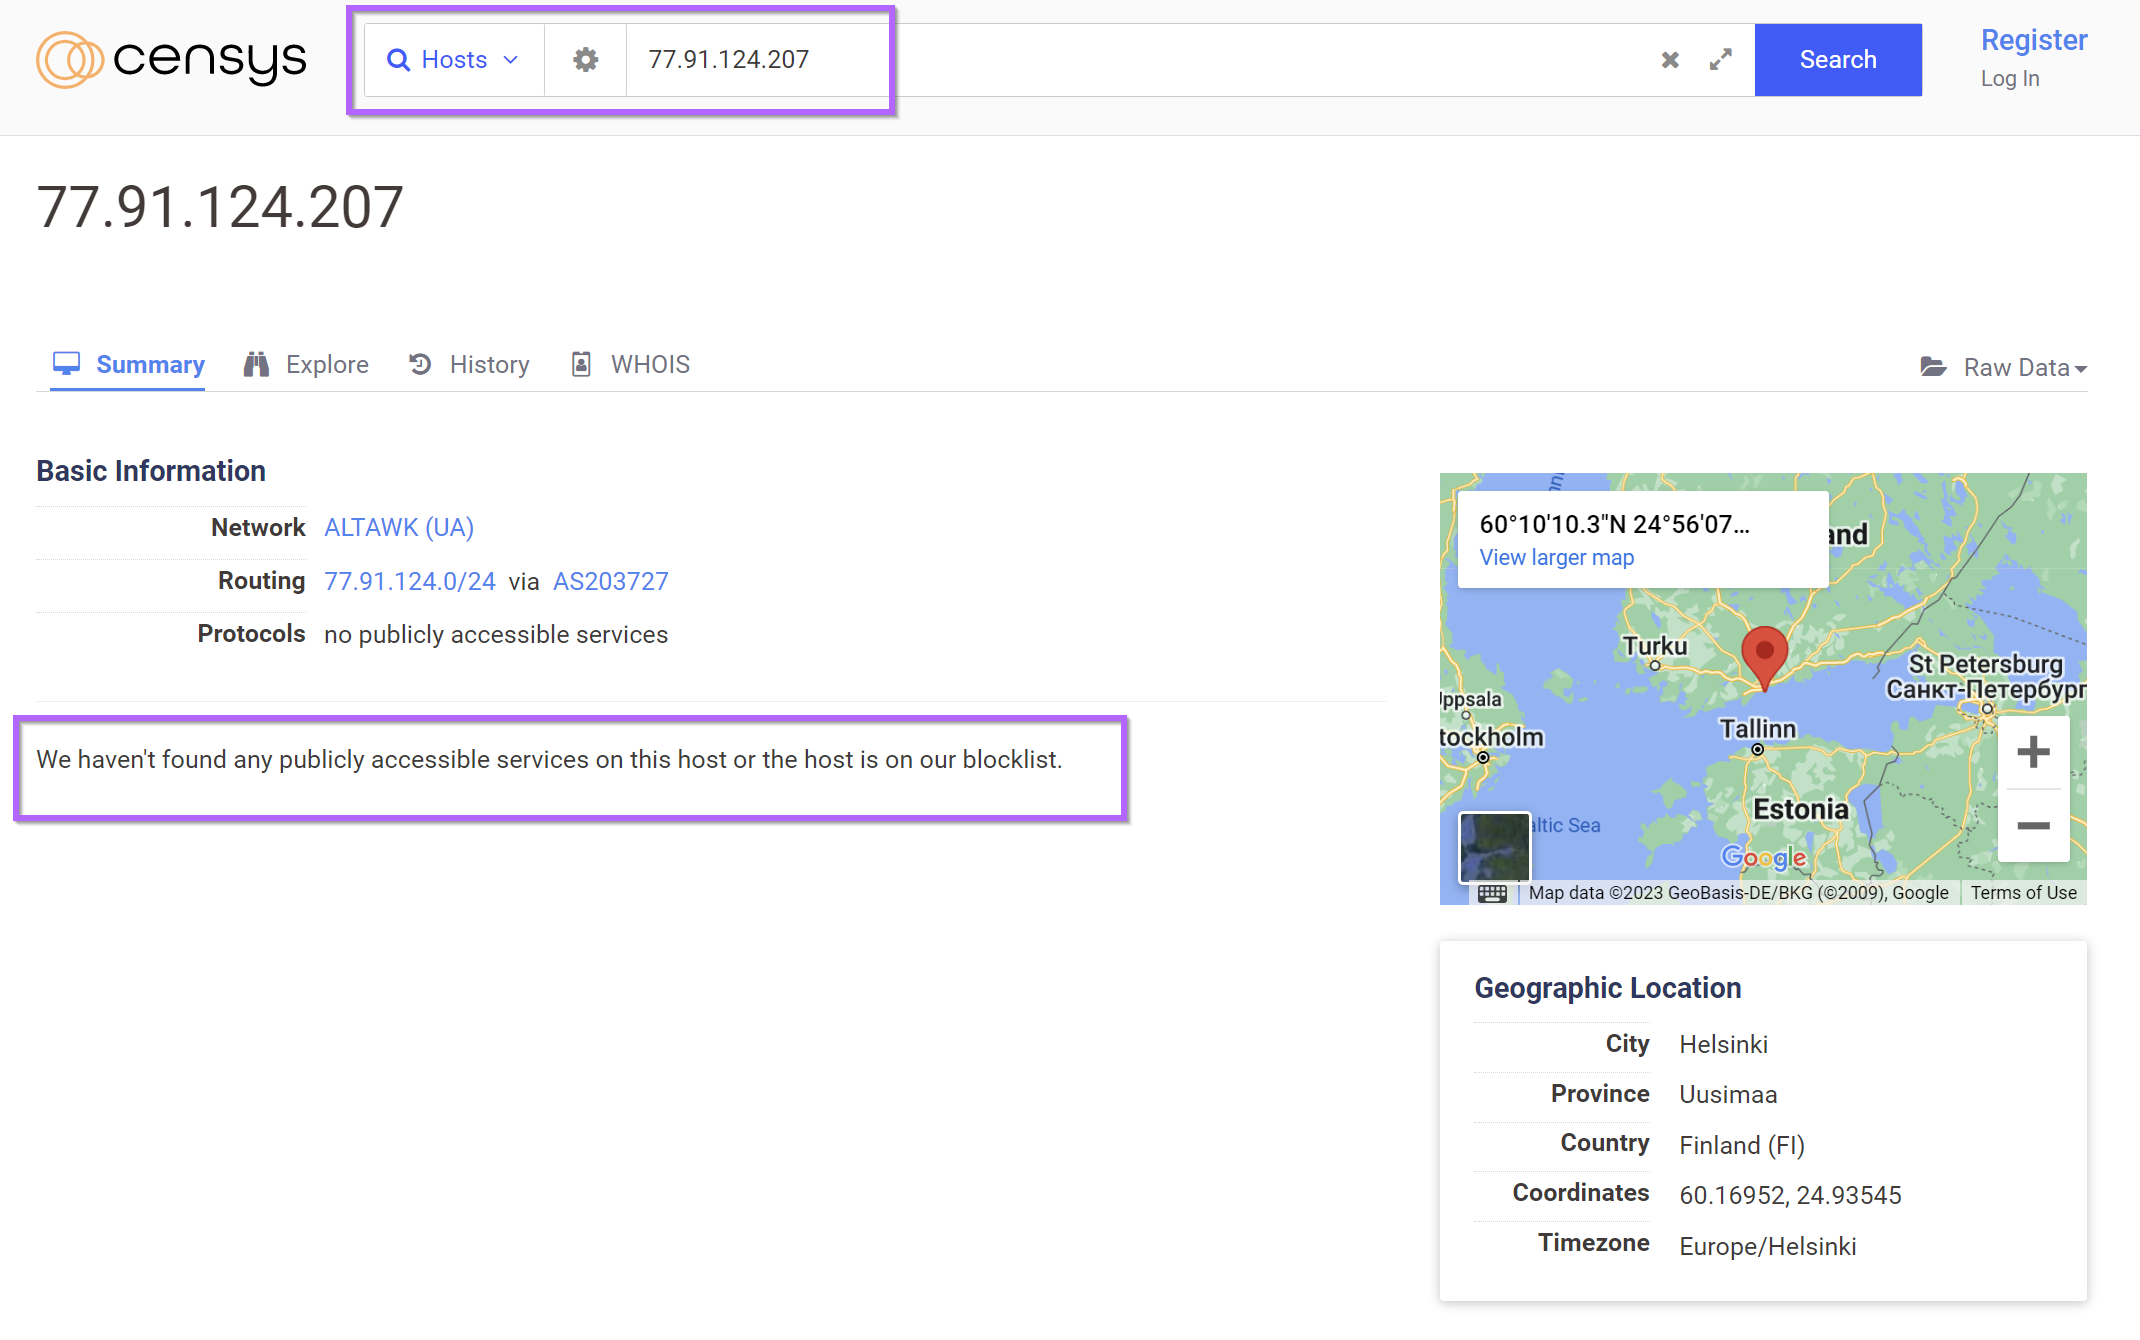Switch map to satellite view thumbnail
Screen dimensions: 2140x1340
click(x=1494, y=847)
